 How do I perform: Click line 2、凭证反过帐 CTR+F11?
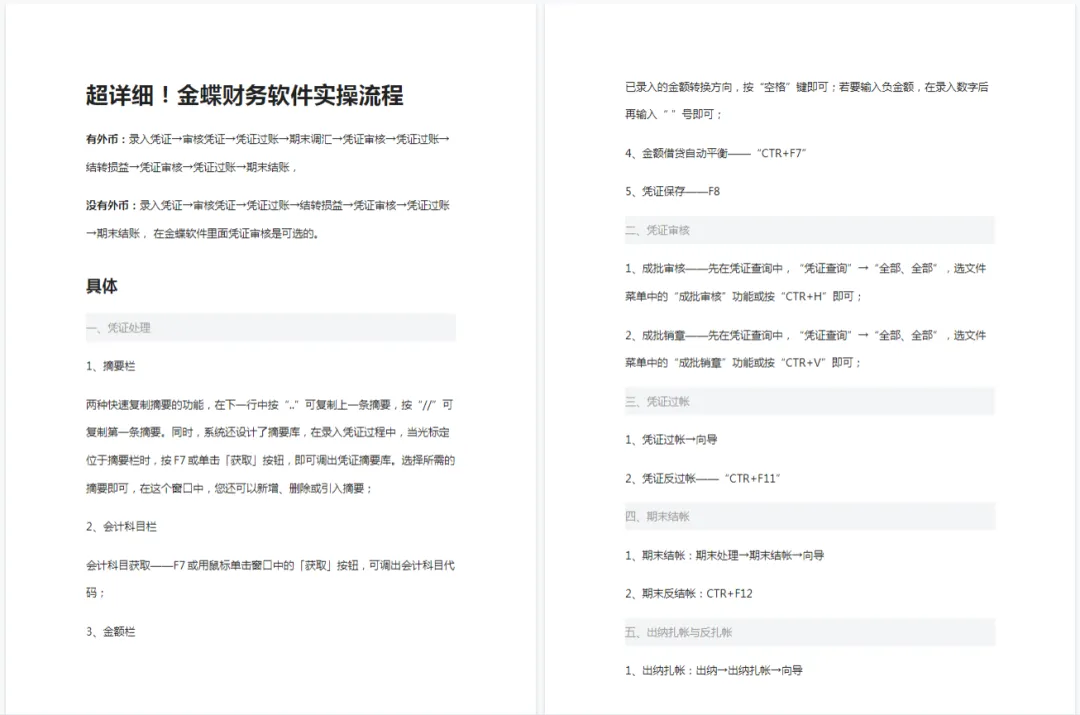[703, 479]
